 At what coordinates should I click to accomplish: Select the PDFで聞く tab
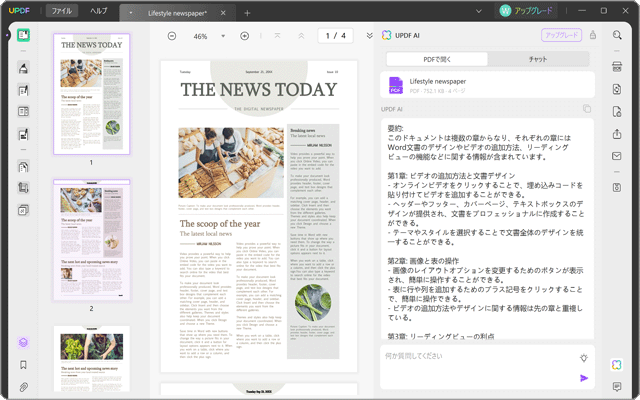point(435,60)
